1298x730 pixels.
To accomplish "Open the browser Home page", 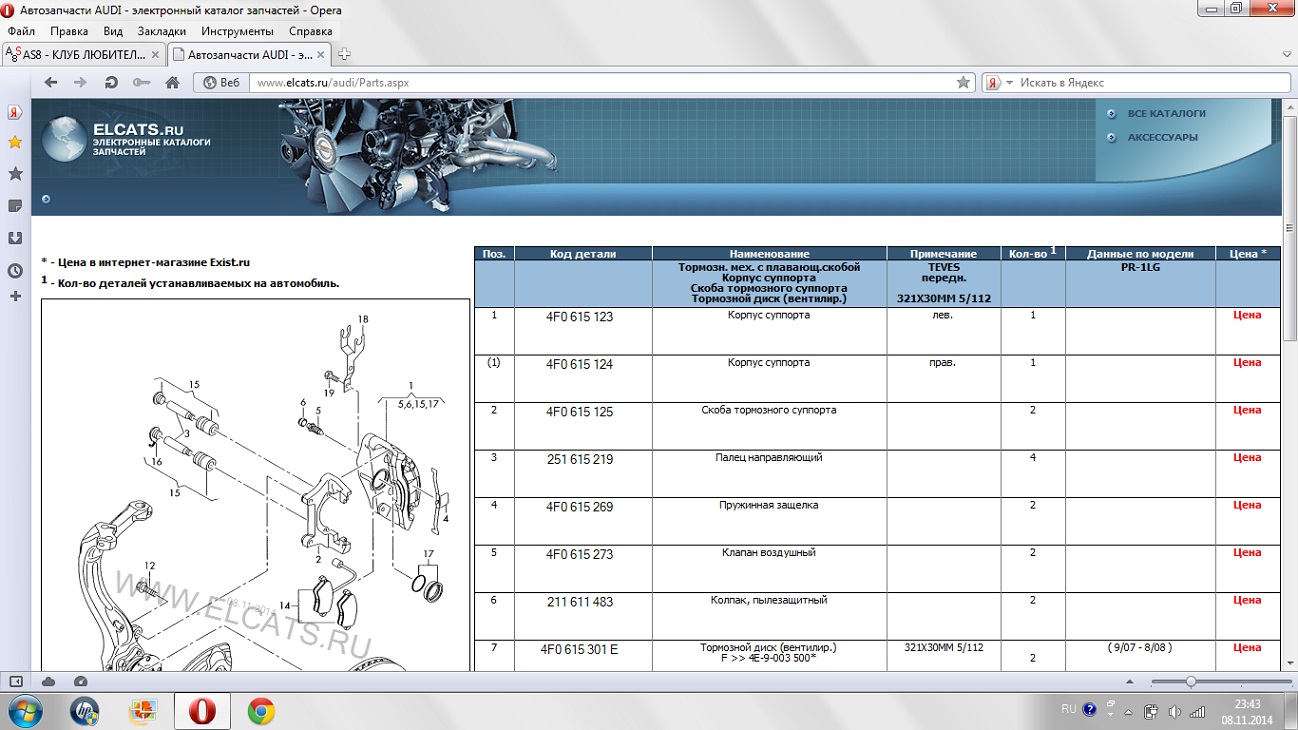I will pos(172,83).
